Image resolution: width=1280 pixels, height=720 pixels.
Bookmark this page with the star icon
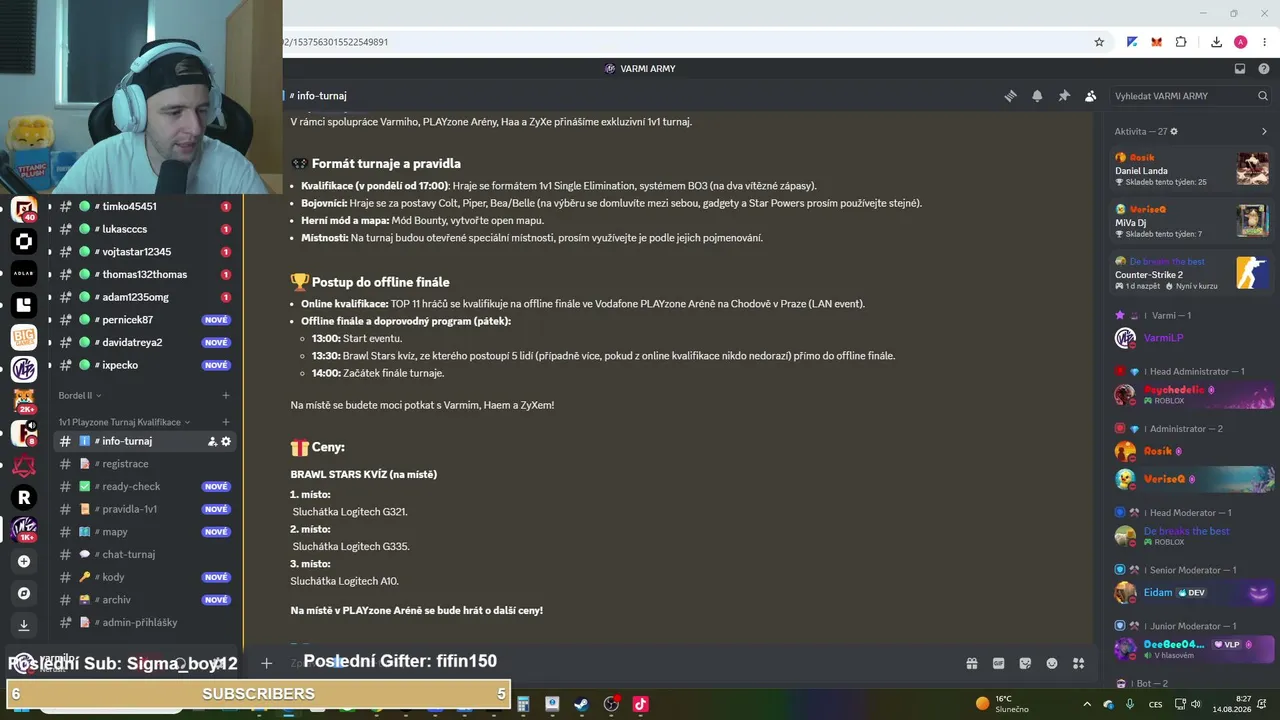pyautogui.click(x=1099, y=42)
